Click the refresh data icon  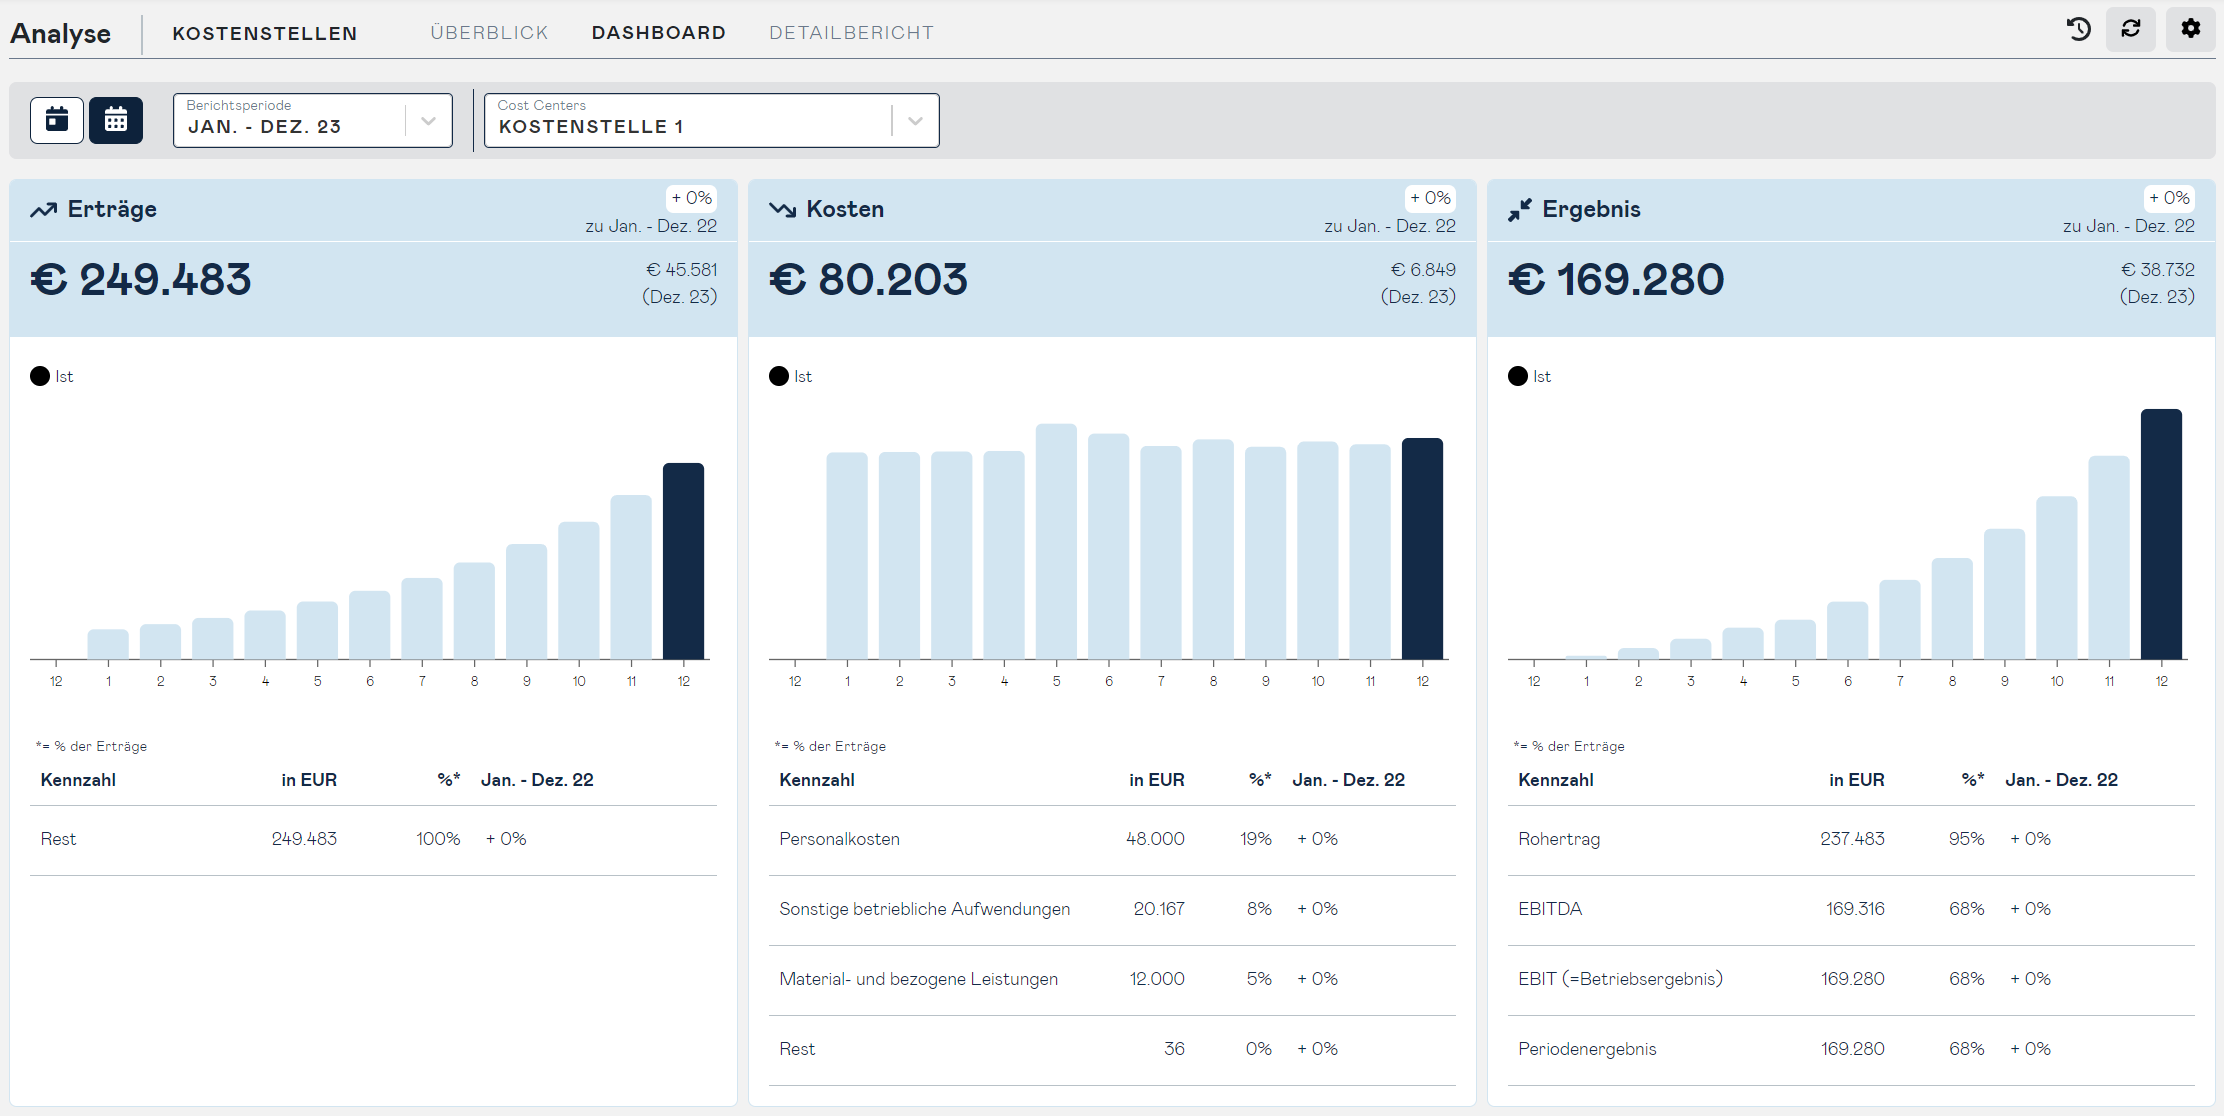pos(2131,29)
